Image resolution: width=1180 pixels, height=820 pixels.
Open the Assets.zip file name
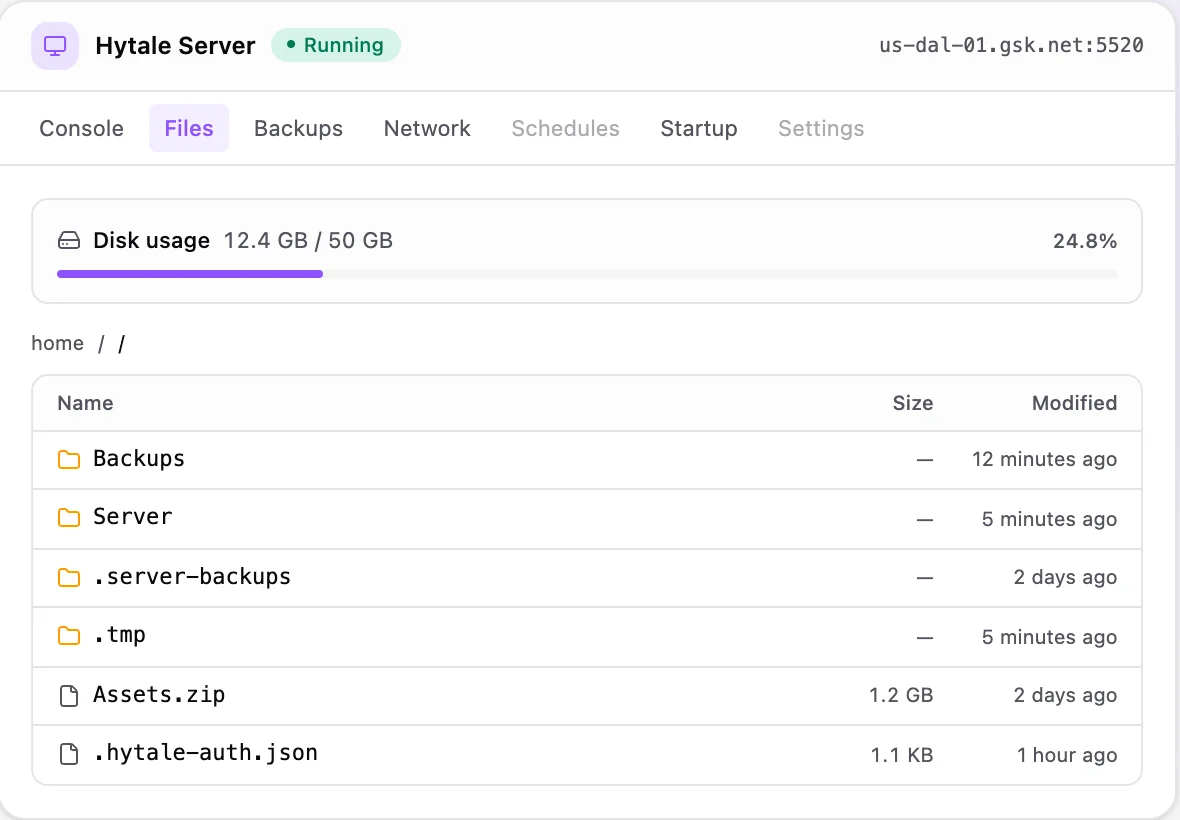tap(159, 694)
